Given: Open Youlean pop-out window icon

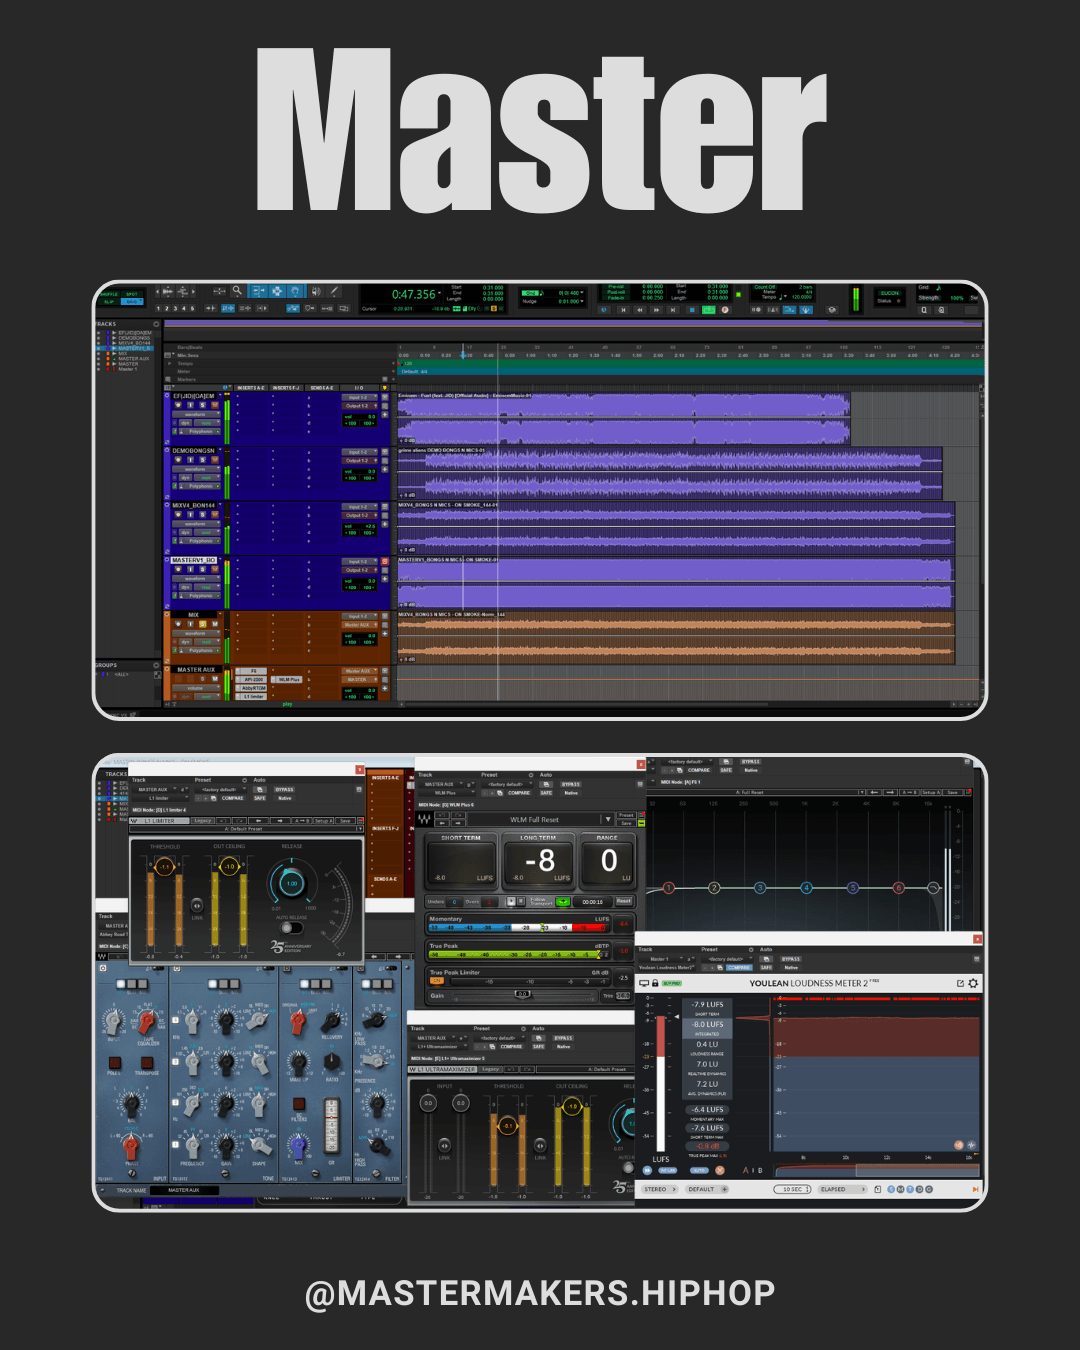Looking at the screenshot, I should (x=960, y=984).
